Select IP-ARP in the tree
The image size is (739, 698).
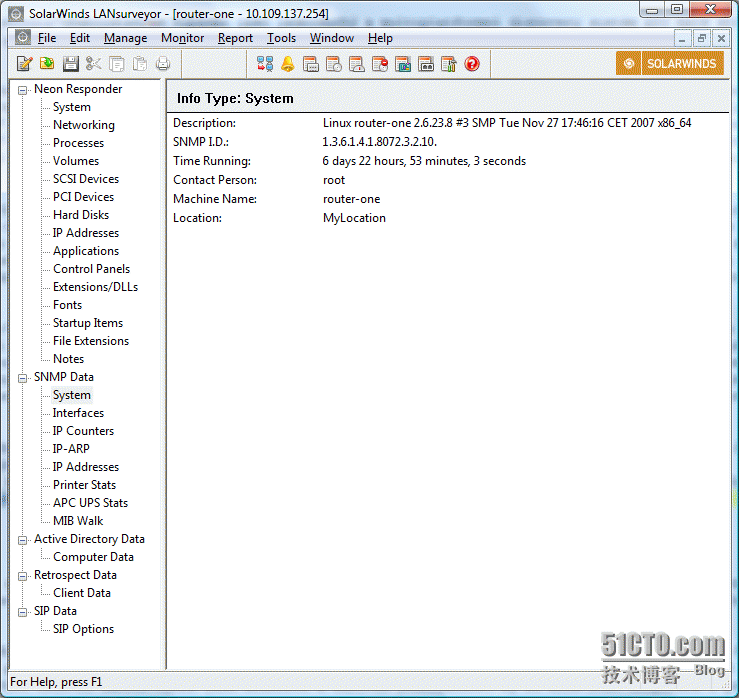(71, 449)
